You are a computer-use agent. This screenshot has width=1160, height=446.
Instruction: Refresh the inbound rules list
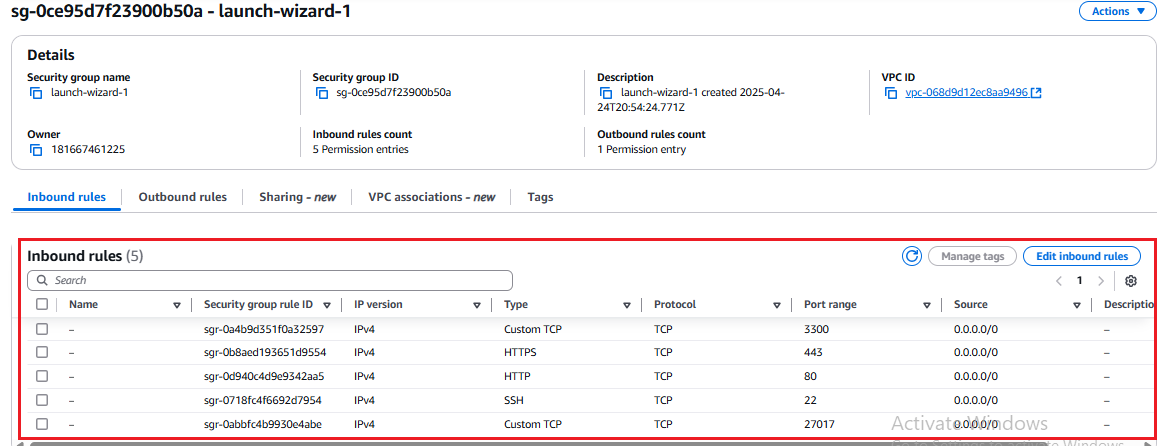coord(912,256)
